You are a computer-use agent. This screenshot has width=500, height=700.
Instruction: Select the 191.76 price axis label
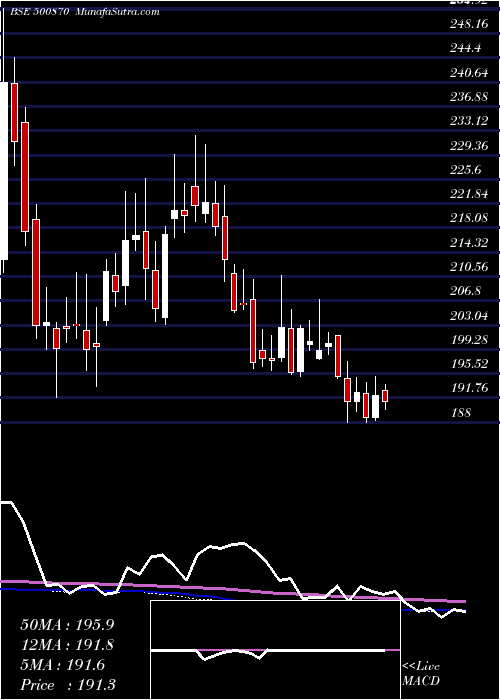tap(469, 388)
